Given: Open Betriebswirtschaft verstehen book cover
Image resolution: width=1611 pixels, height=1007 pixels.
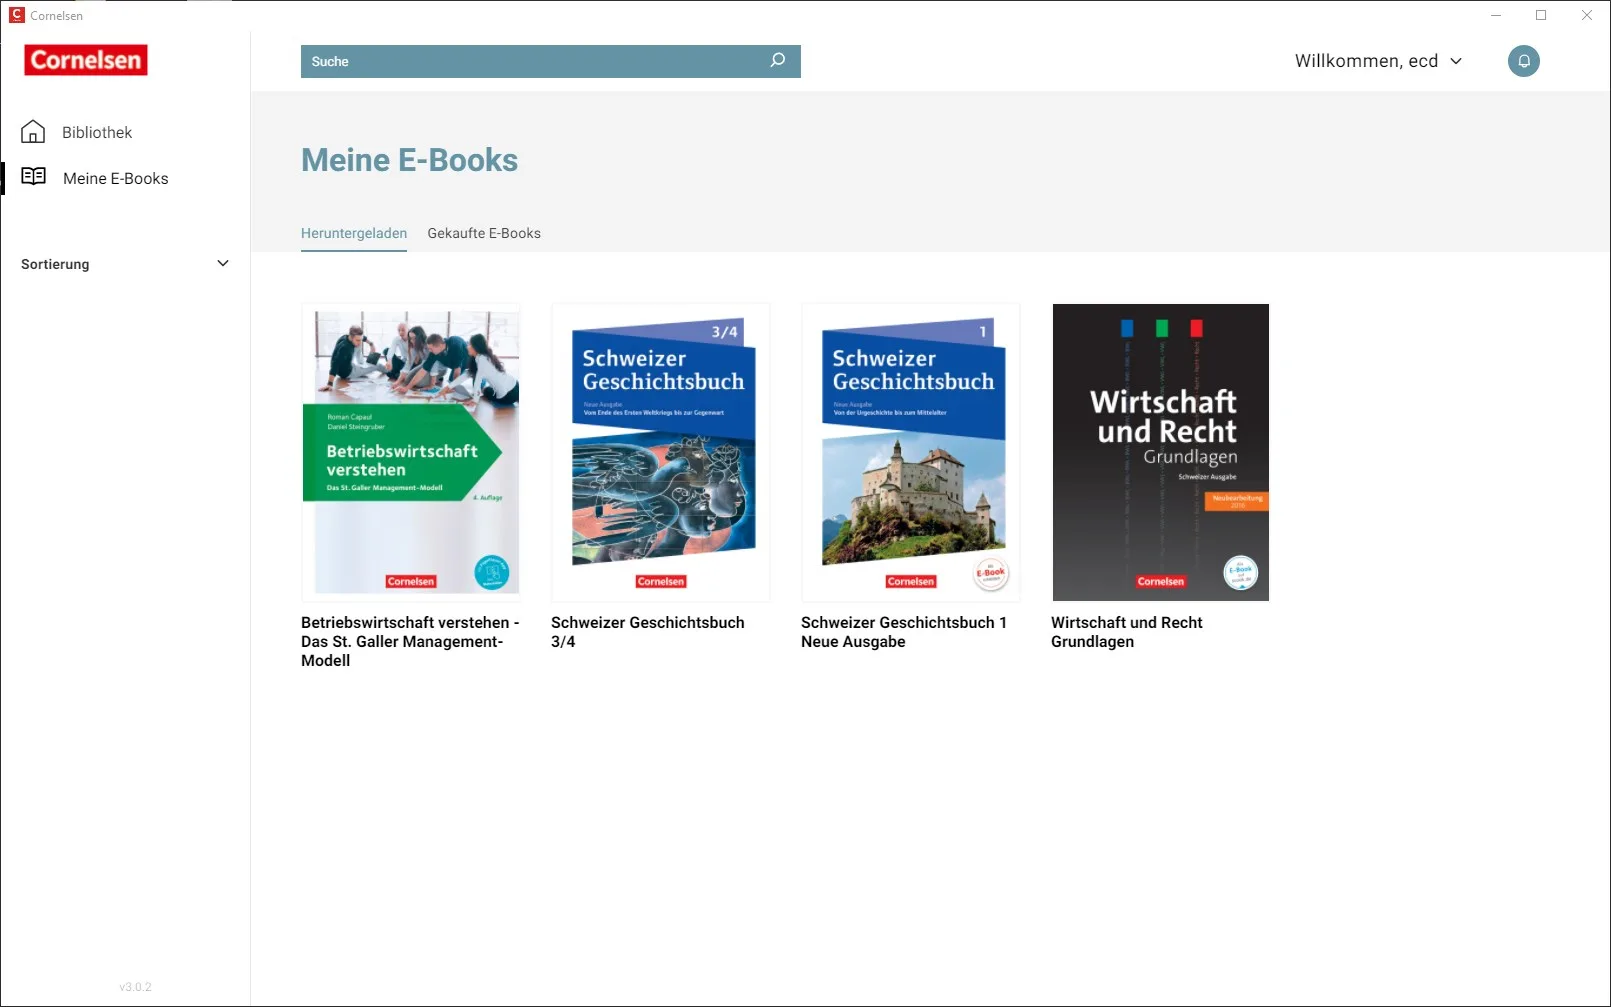Looking at the screenshot, I should 411,452.
